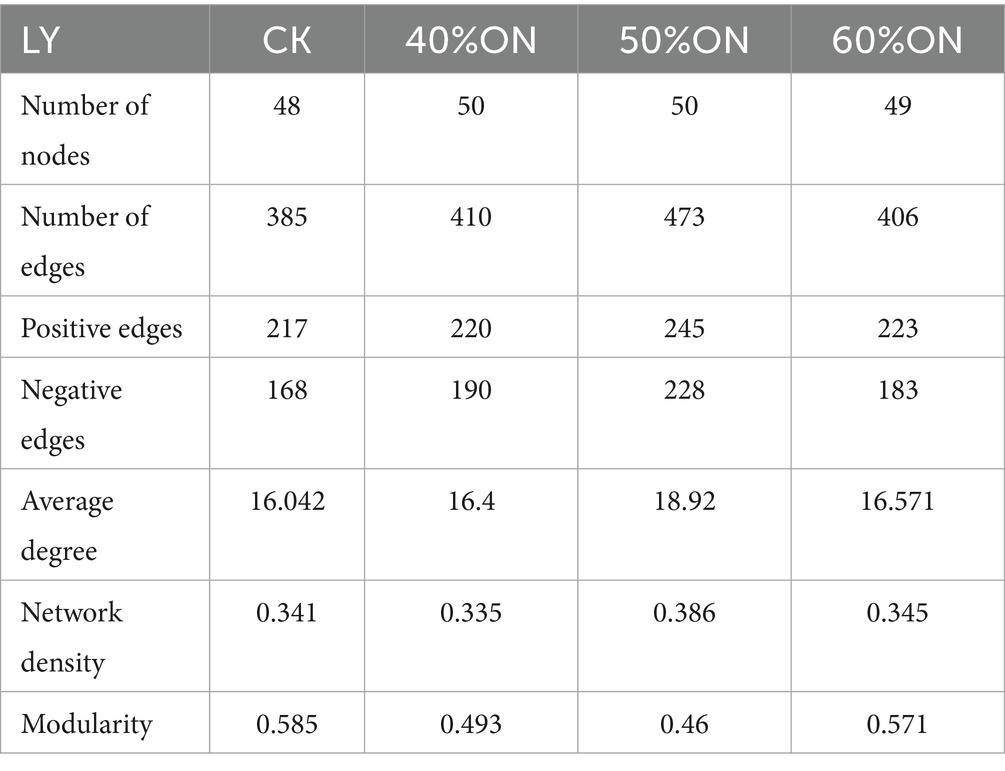Screen dimensions: 1005x771
Task: Click the value 473 in the edges row
Action: [684, 216]
